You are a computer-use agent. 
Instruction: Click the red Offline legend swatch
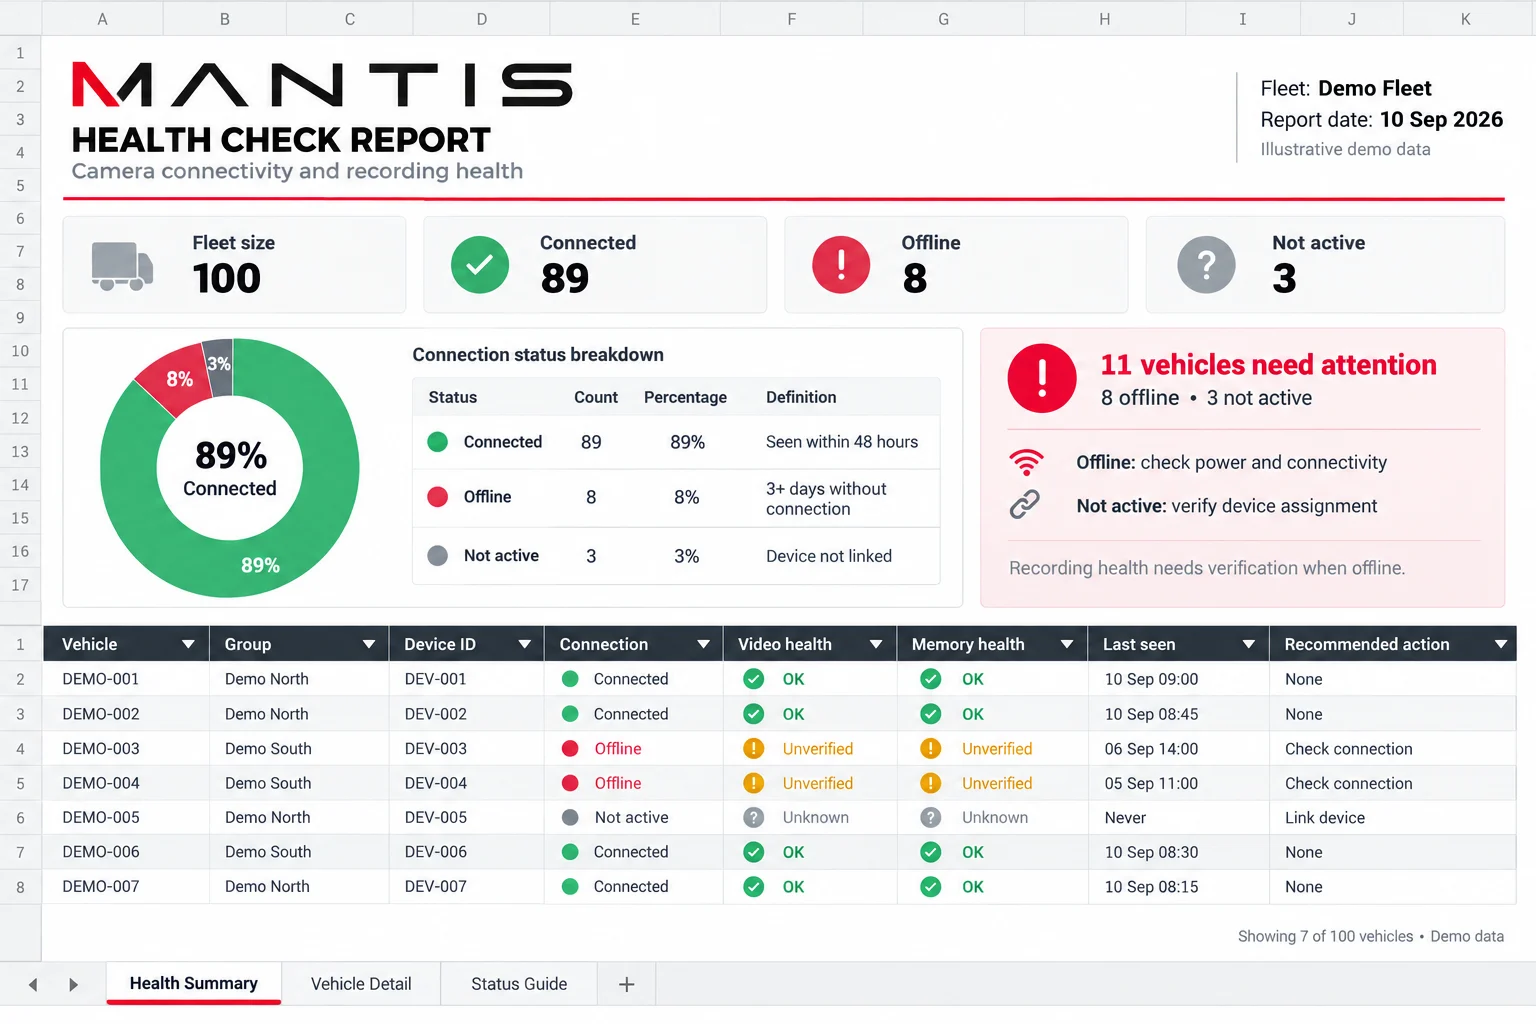click(437, 497)
